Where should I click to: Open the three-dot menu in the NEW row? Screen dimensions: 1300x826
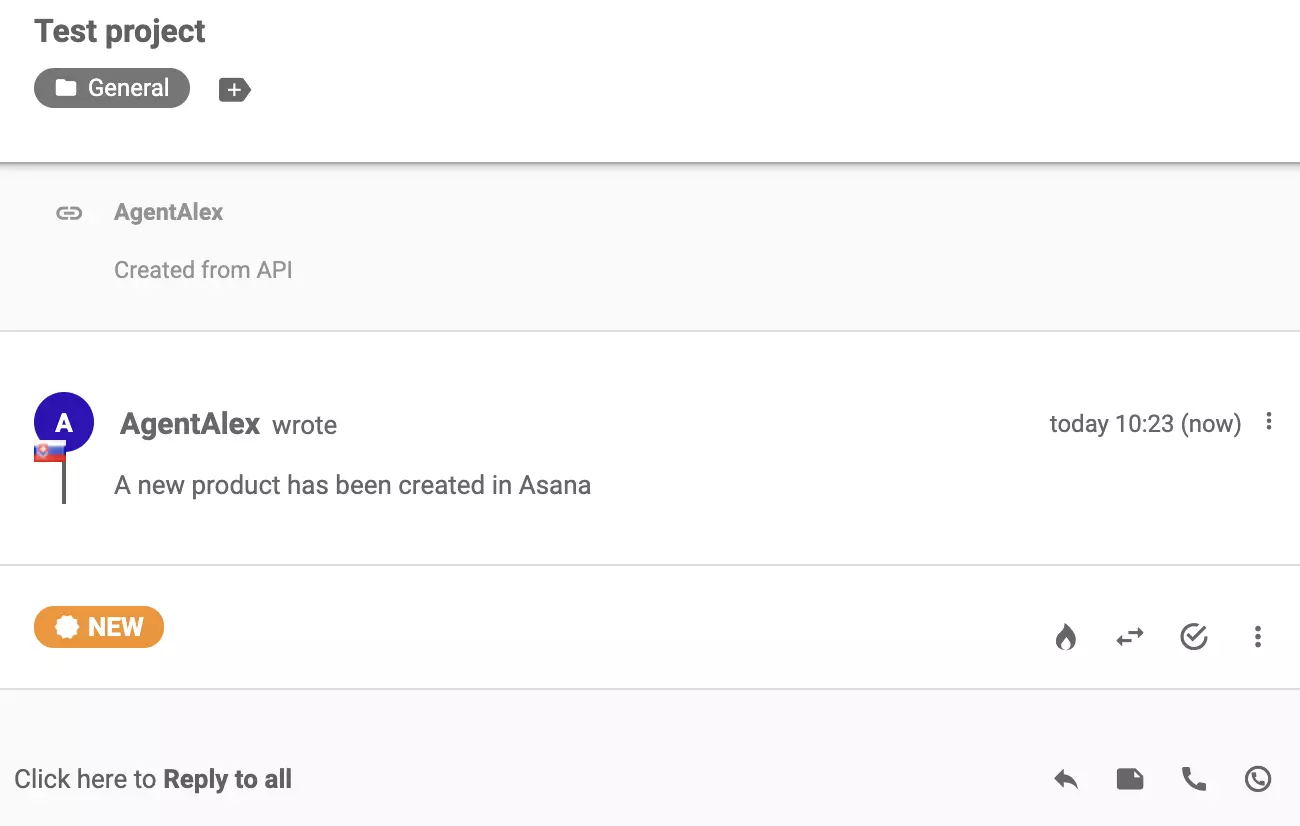[x=1258, y=637]
